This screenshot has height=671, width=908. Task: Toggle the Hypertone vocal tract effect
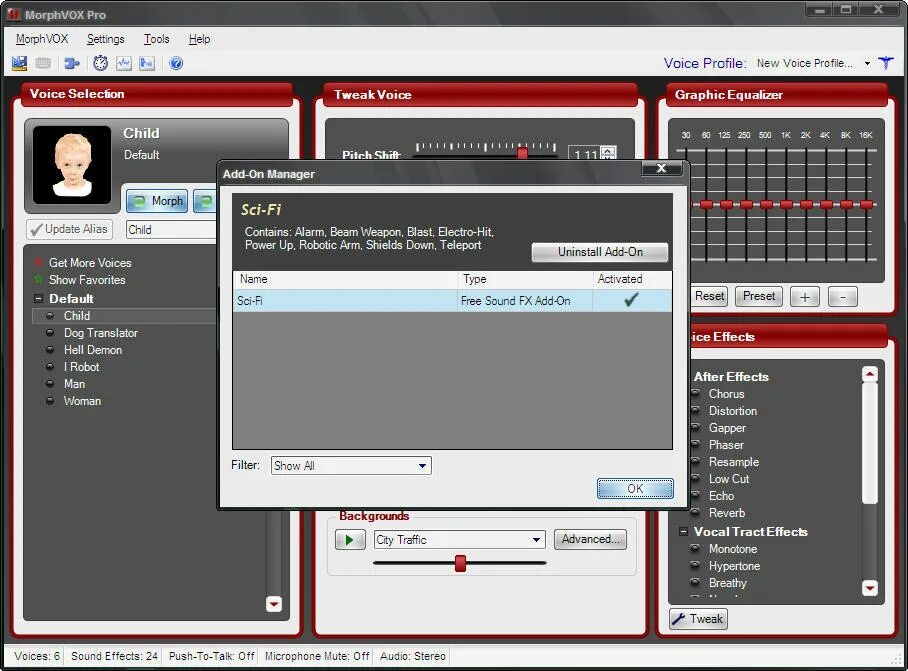pyautogui.click(x=696, y=566)
